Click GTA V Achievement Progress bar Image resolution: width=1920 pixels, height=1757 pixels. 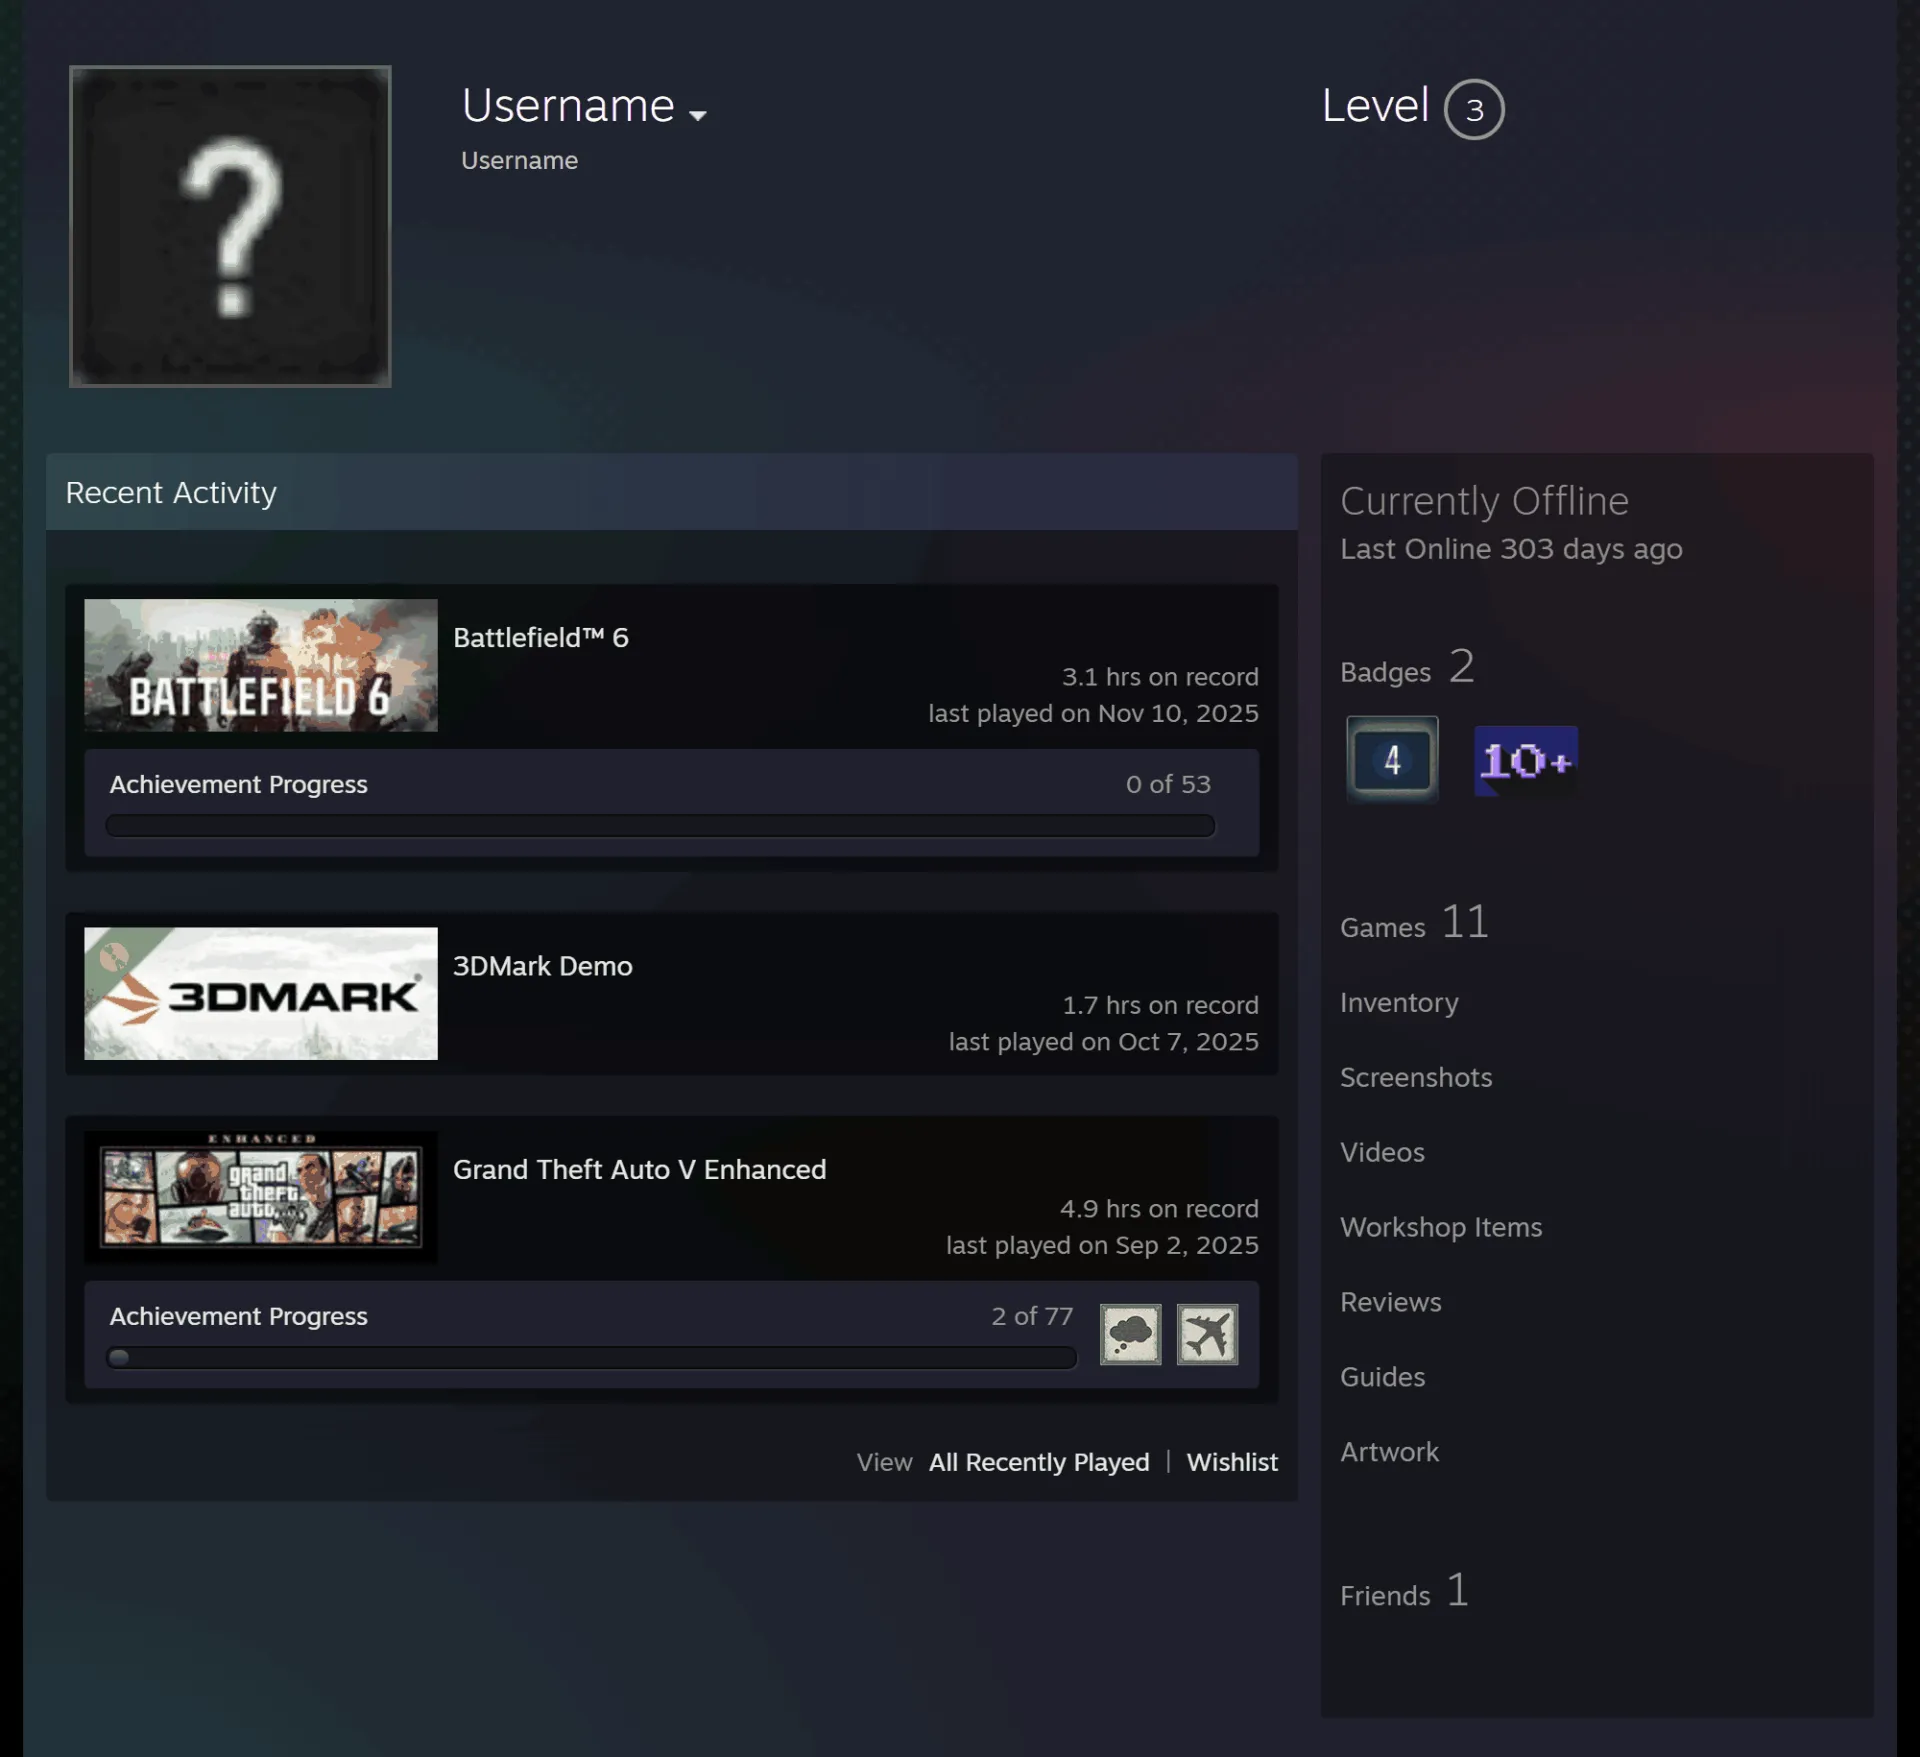(591, 1357)
